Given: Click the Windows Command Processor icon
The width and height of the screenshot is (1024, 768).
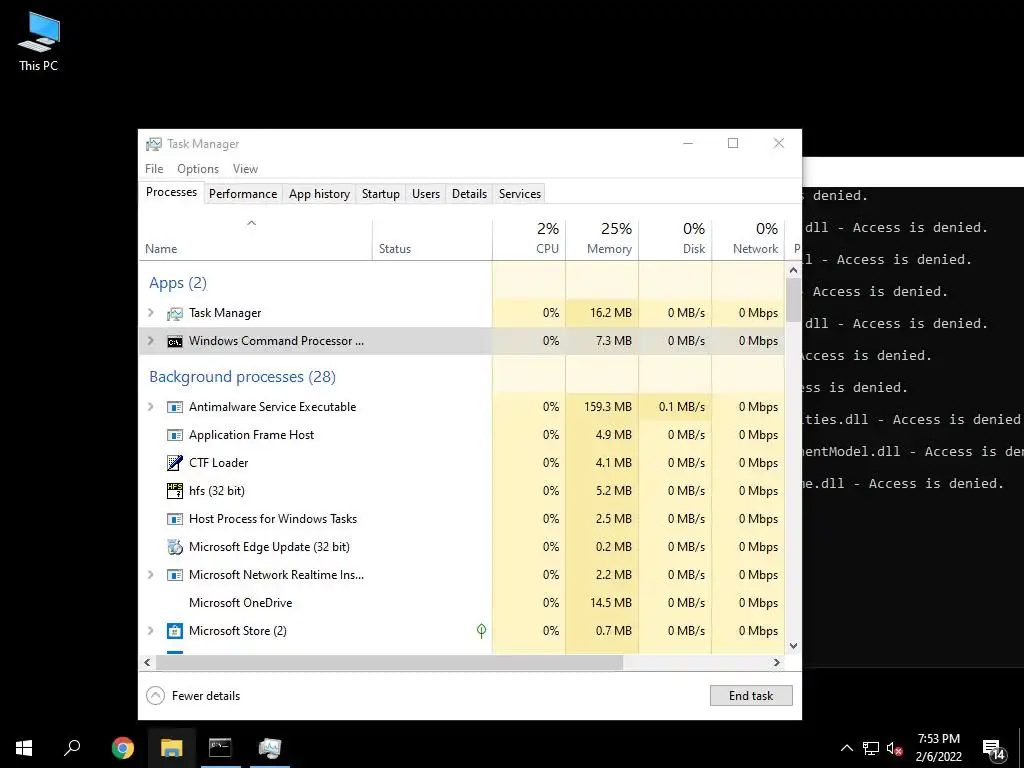Looking at the screenshot, I should point(174,342).
